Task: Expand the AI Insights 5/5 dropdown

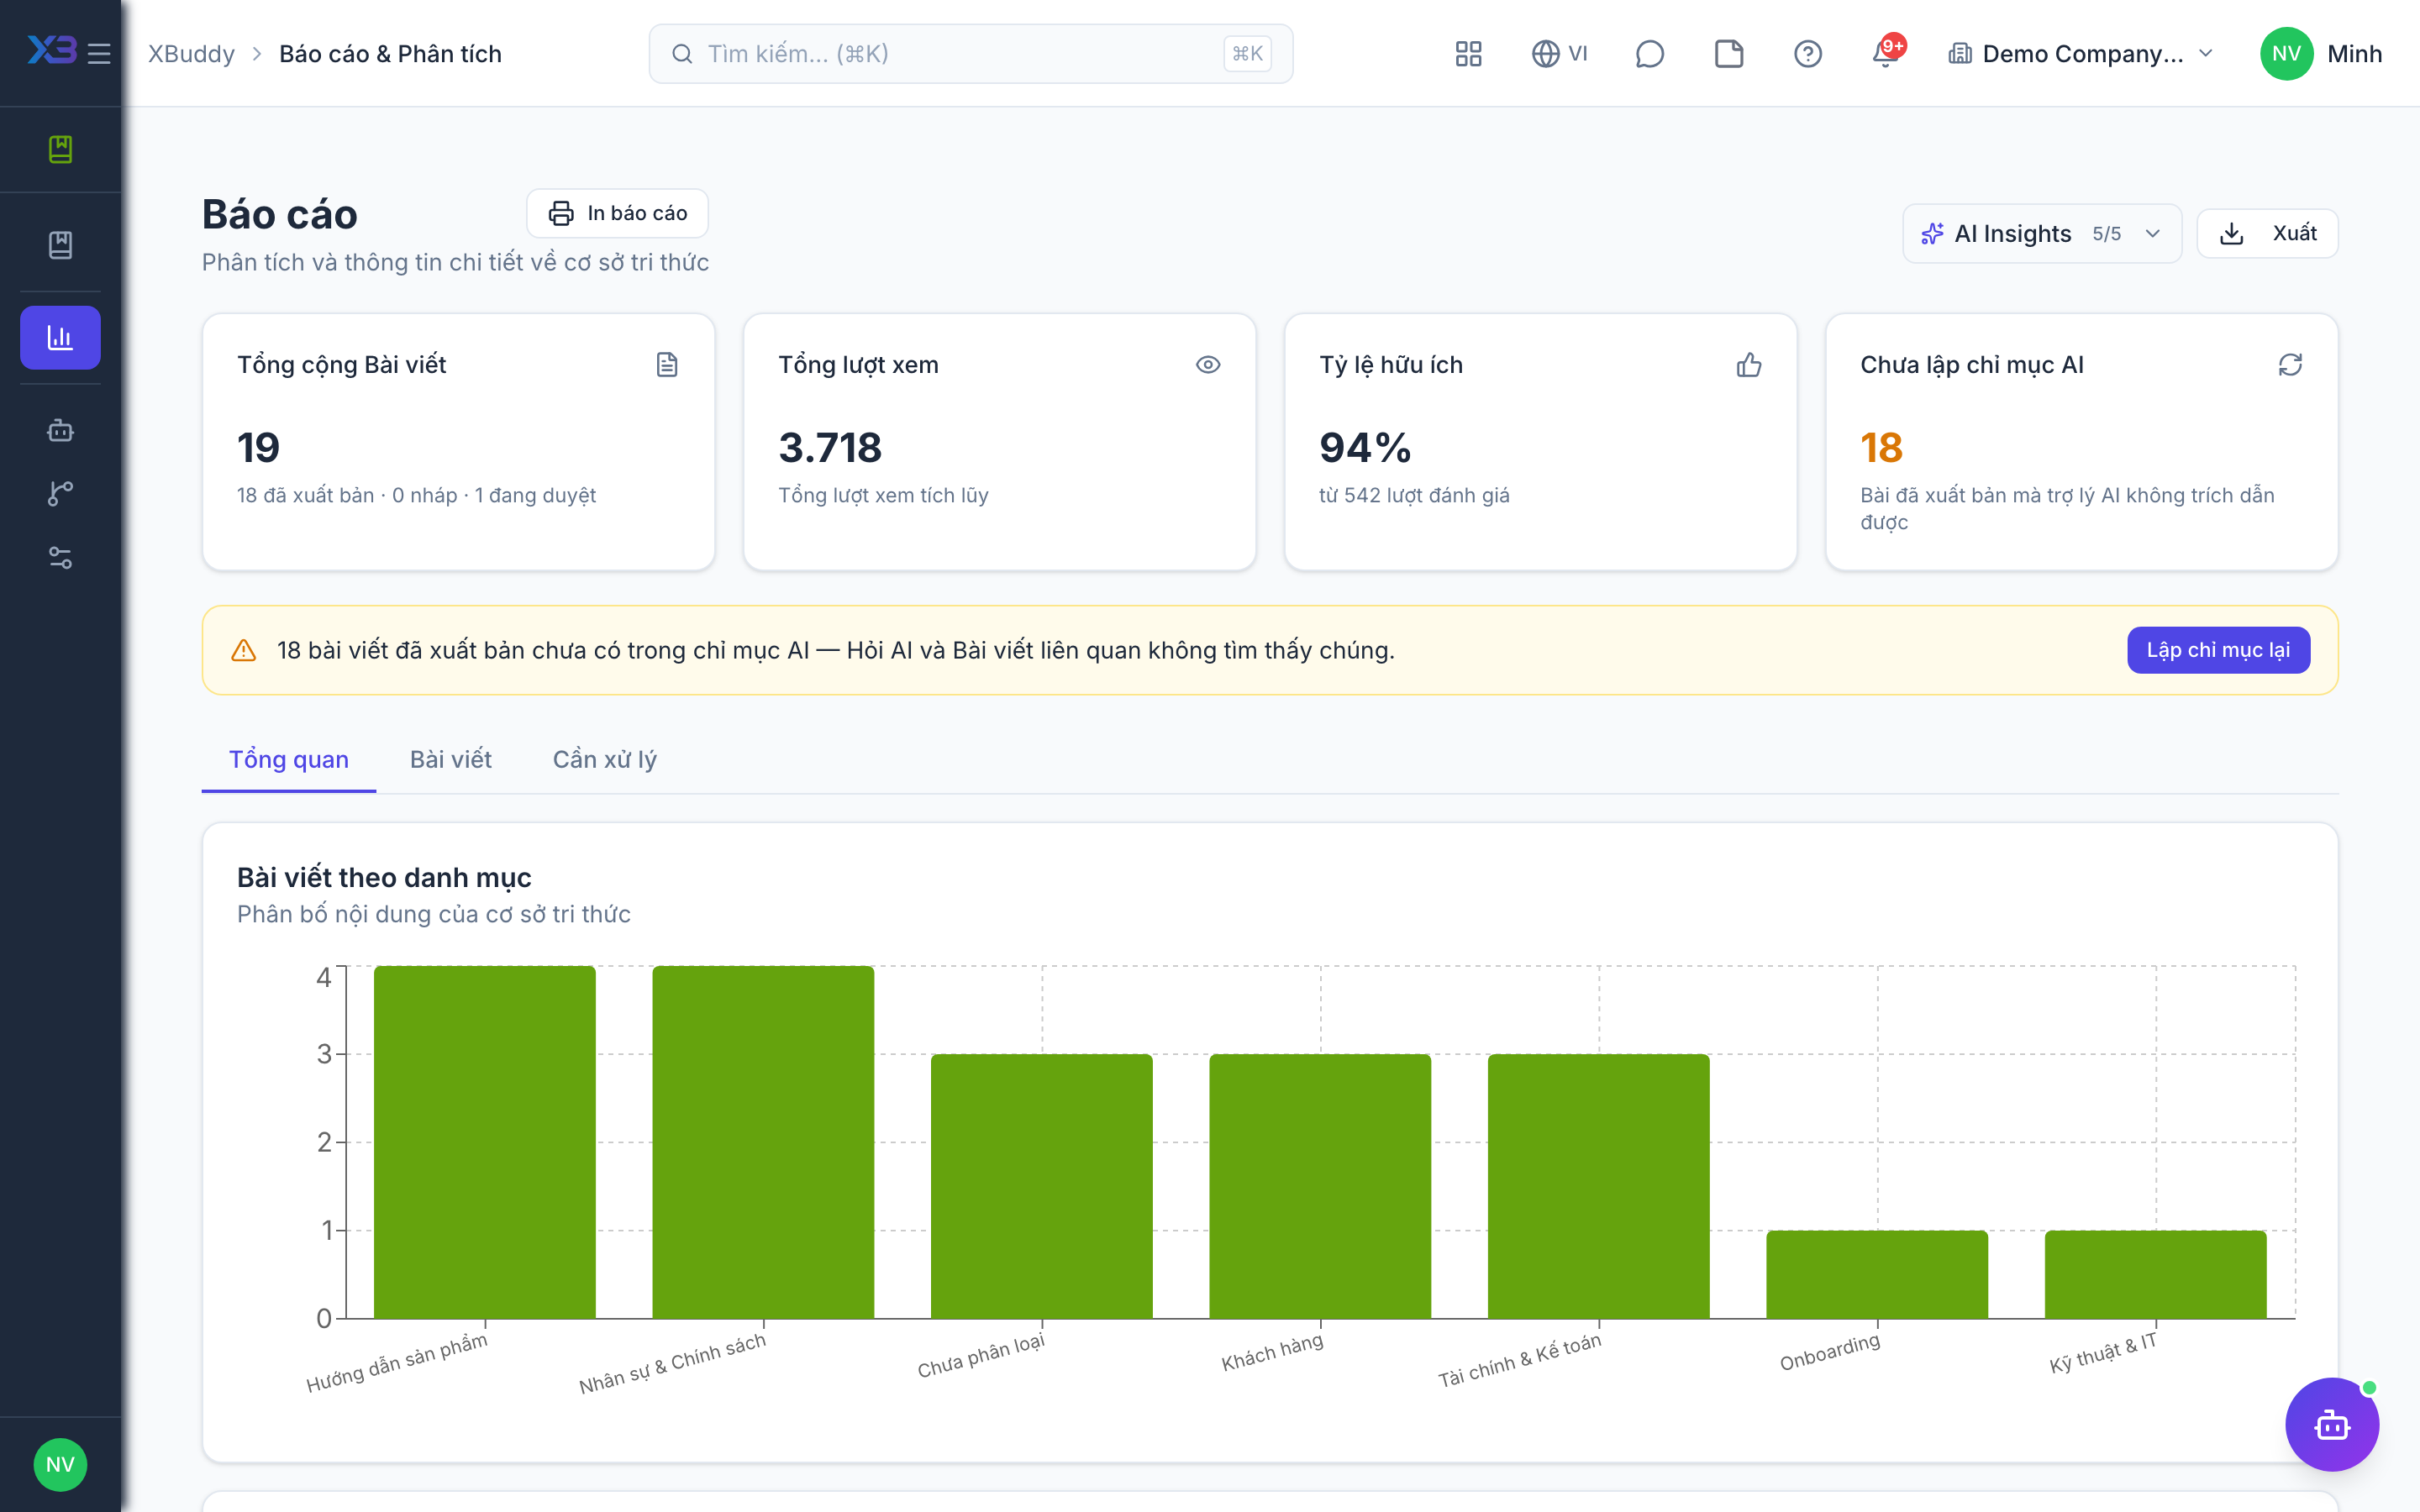Action: pos(2041,233)
